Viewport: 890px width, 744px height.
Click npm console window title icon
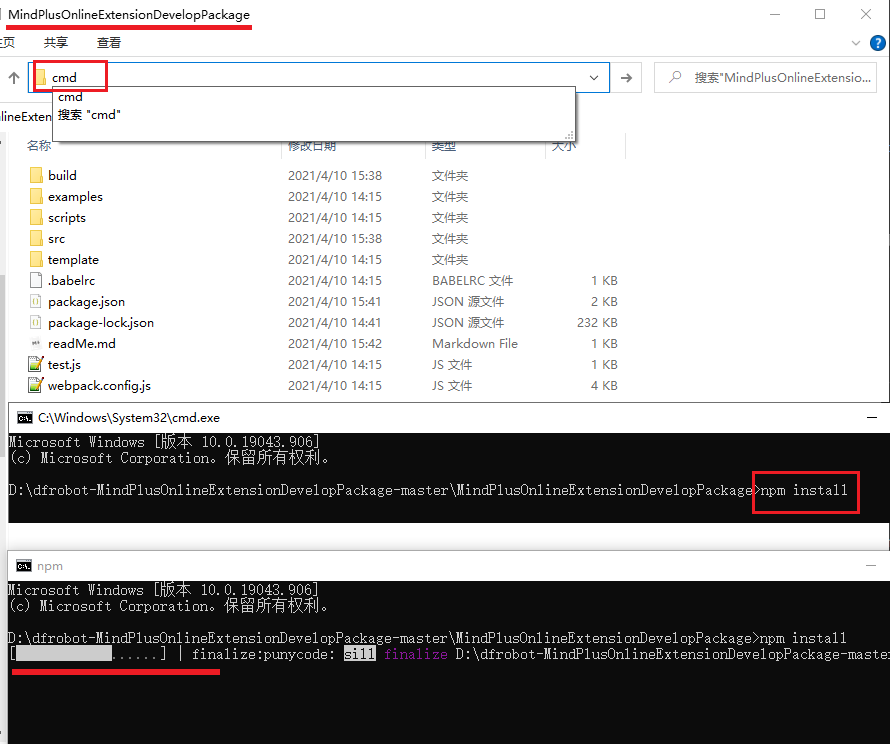click(x=23, y=566)
